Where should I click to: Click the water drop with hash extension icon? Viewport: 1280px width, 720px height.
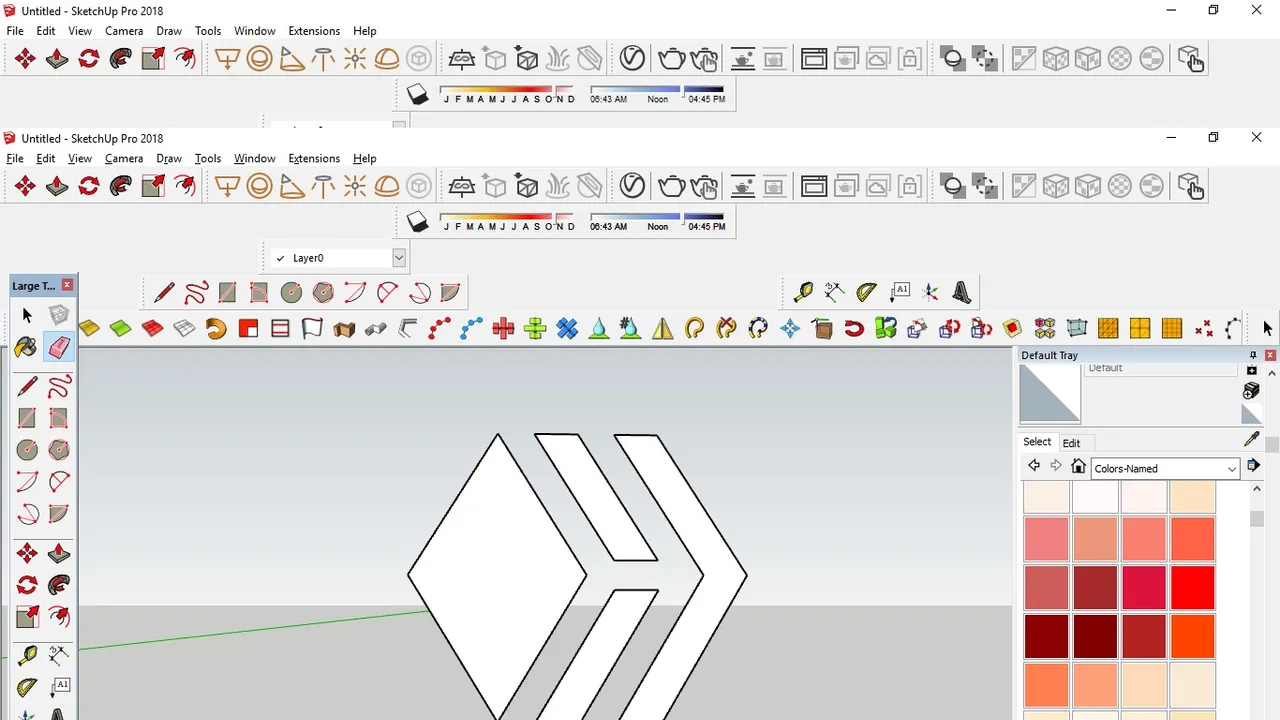tap(630, 328)
